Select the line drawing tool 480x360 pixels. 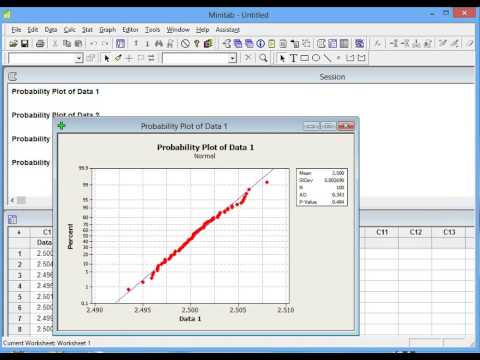point(327,58)
